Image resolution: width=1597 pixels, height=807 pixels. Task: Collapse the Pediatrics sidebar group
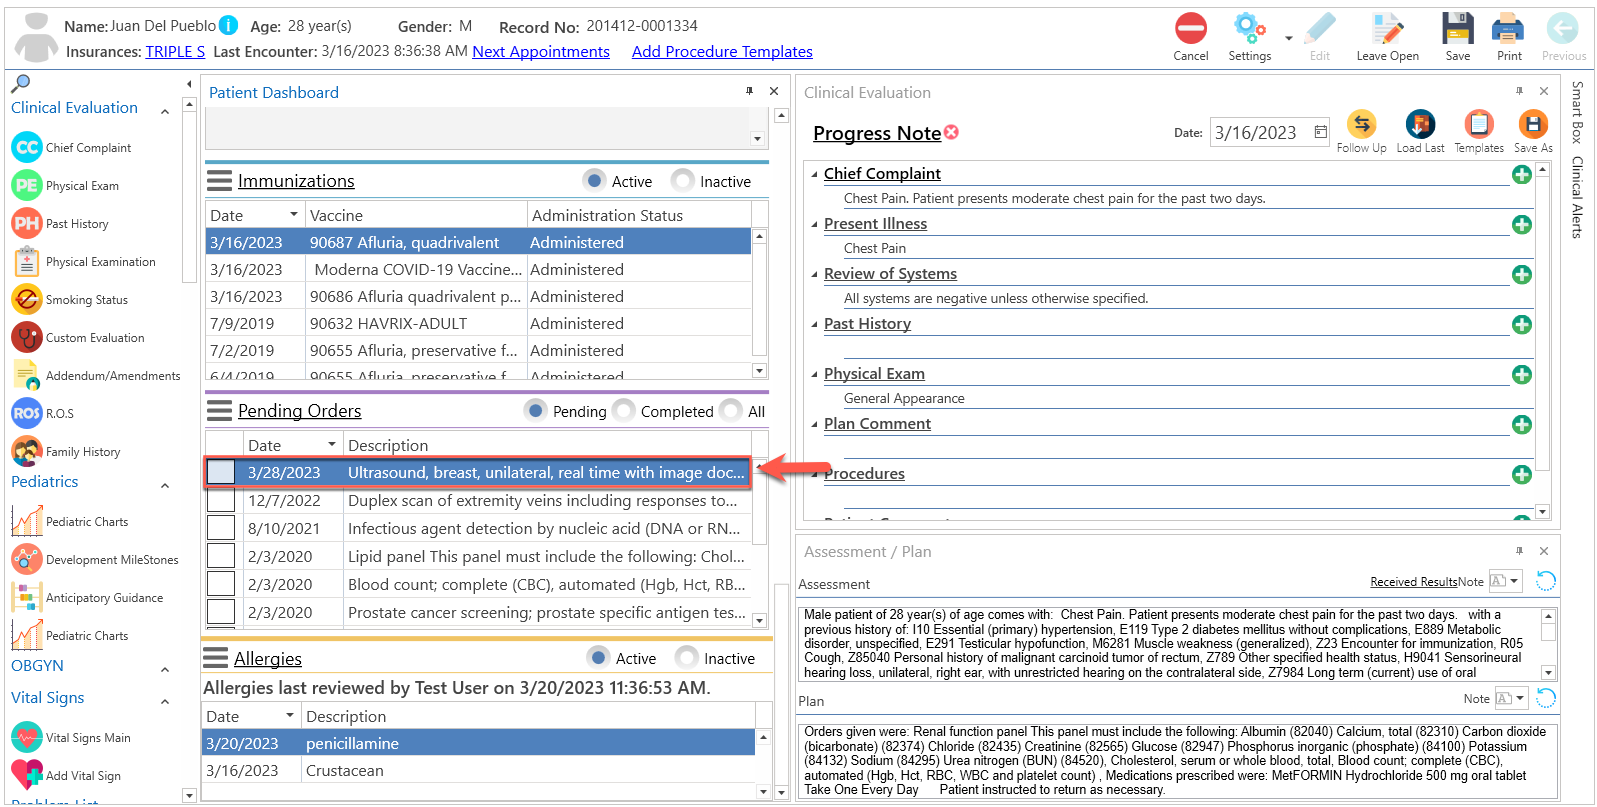165,486
